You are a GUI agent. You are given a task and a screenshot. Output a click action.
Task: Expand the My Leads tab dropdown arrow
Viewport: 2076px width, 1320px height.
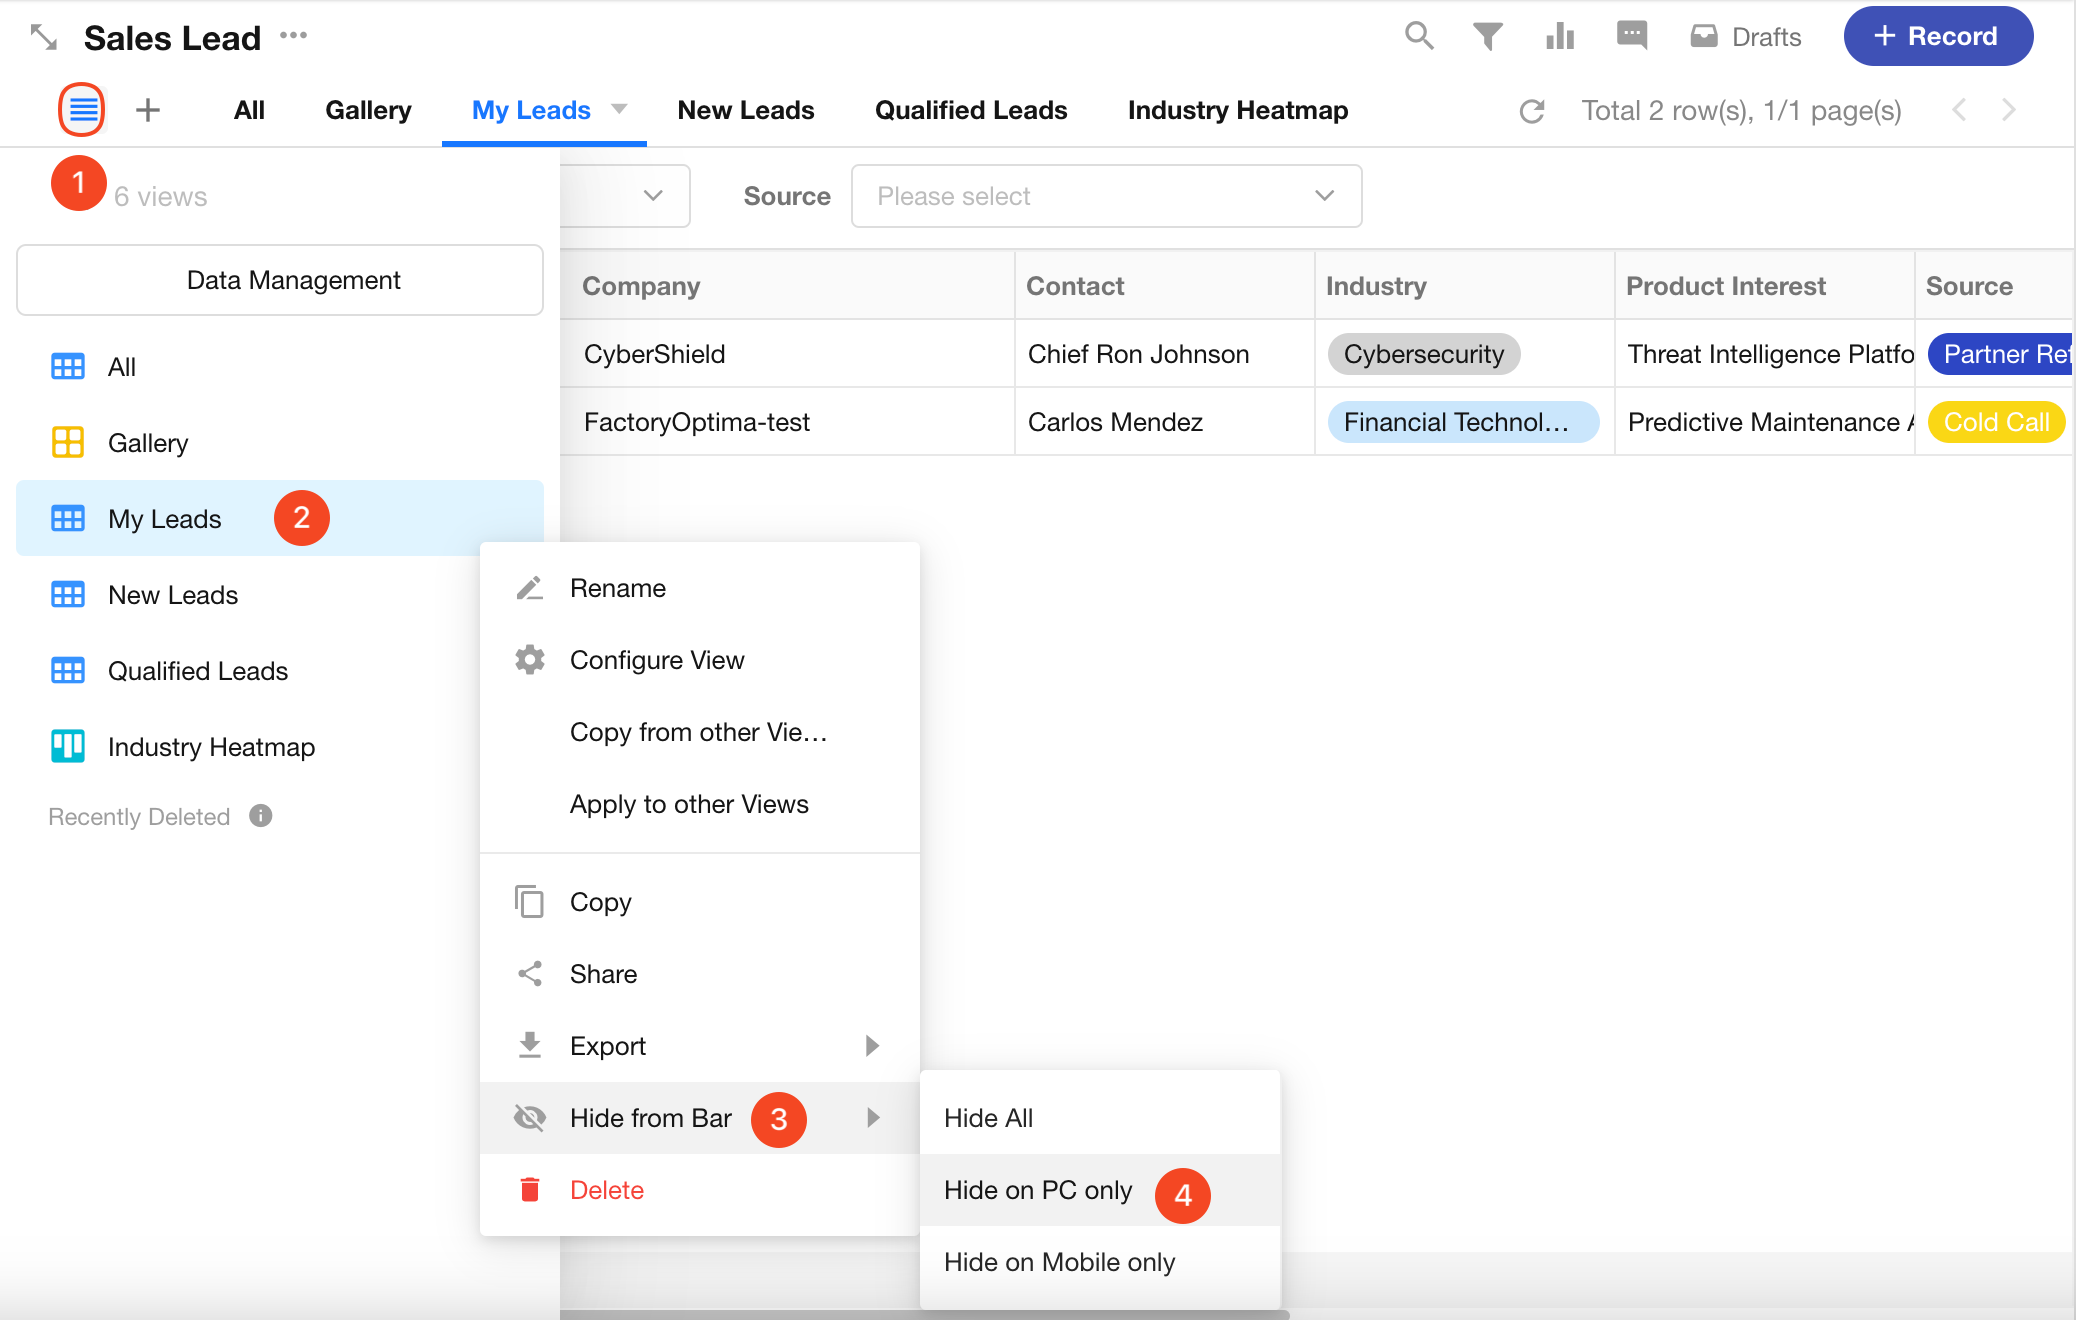coord(619,108)
